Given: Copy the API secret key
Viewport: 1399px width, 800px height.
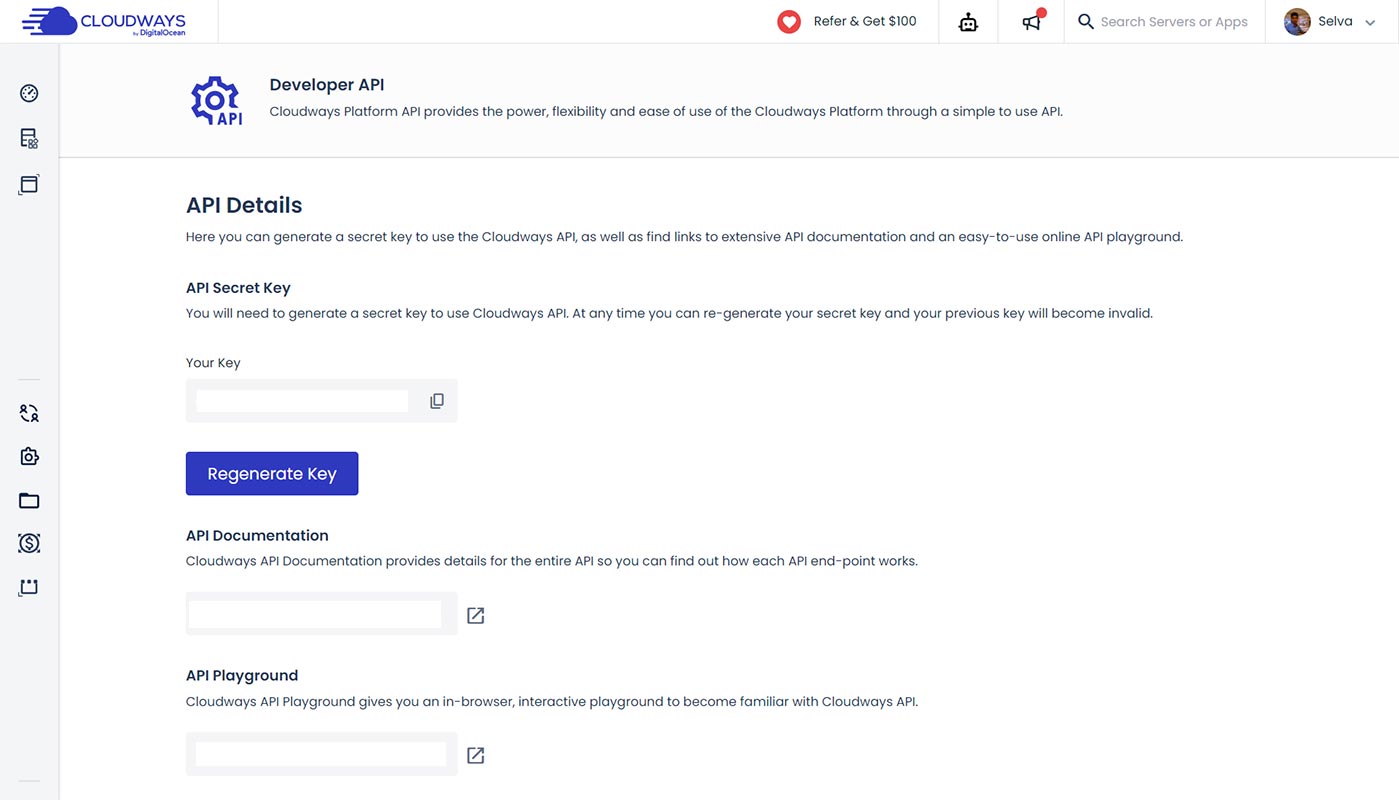Looking at the screenshot, I should [x=437, y=401].
